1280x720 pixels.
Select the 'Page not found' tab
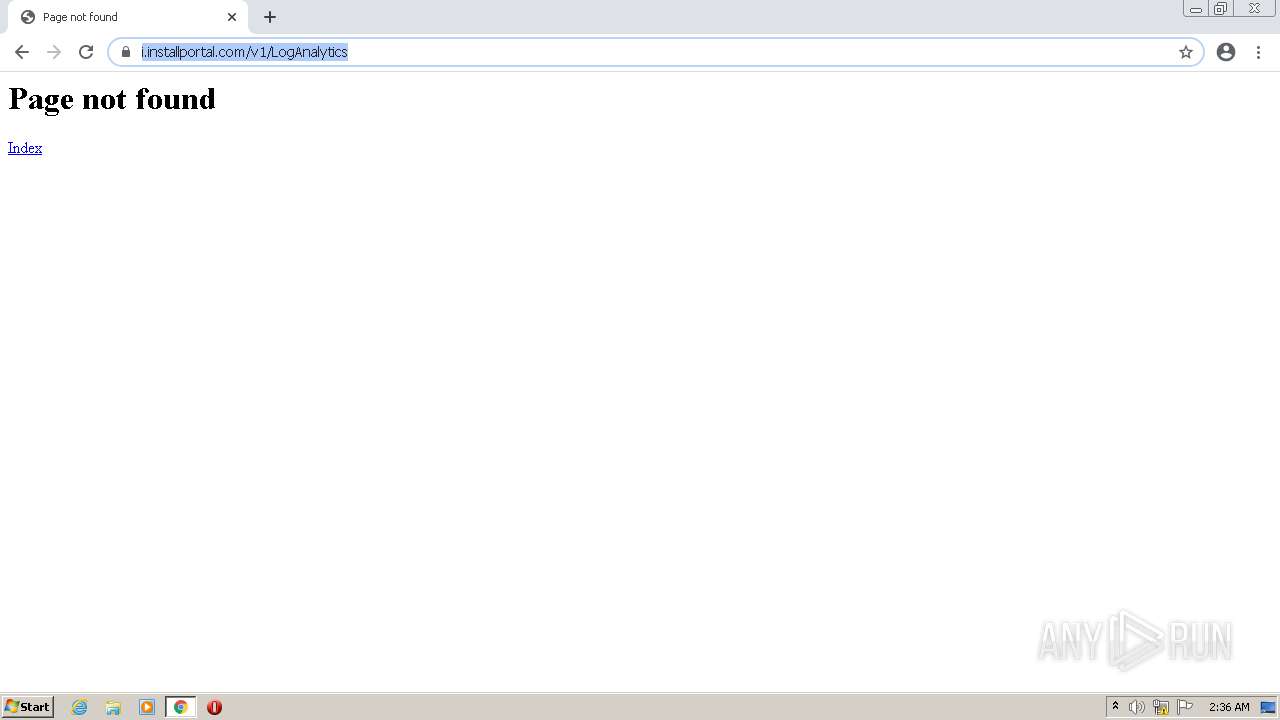[x=128, y=17]
